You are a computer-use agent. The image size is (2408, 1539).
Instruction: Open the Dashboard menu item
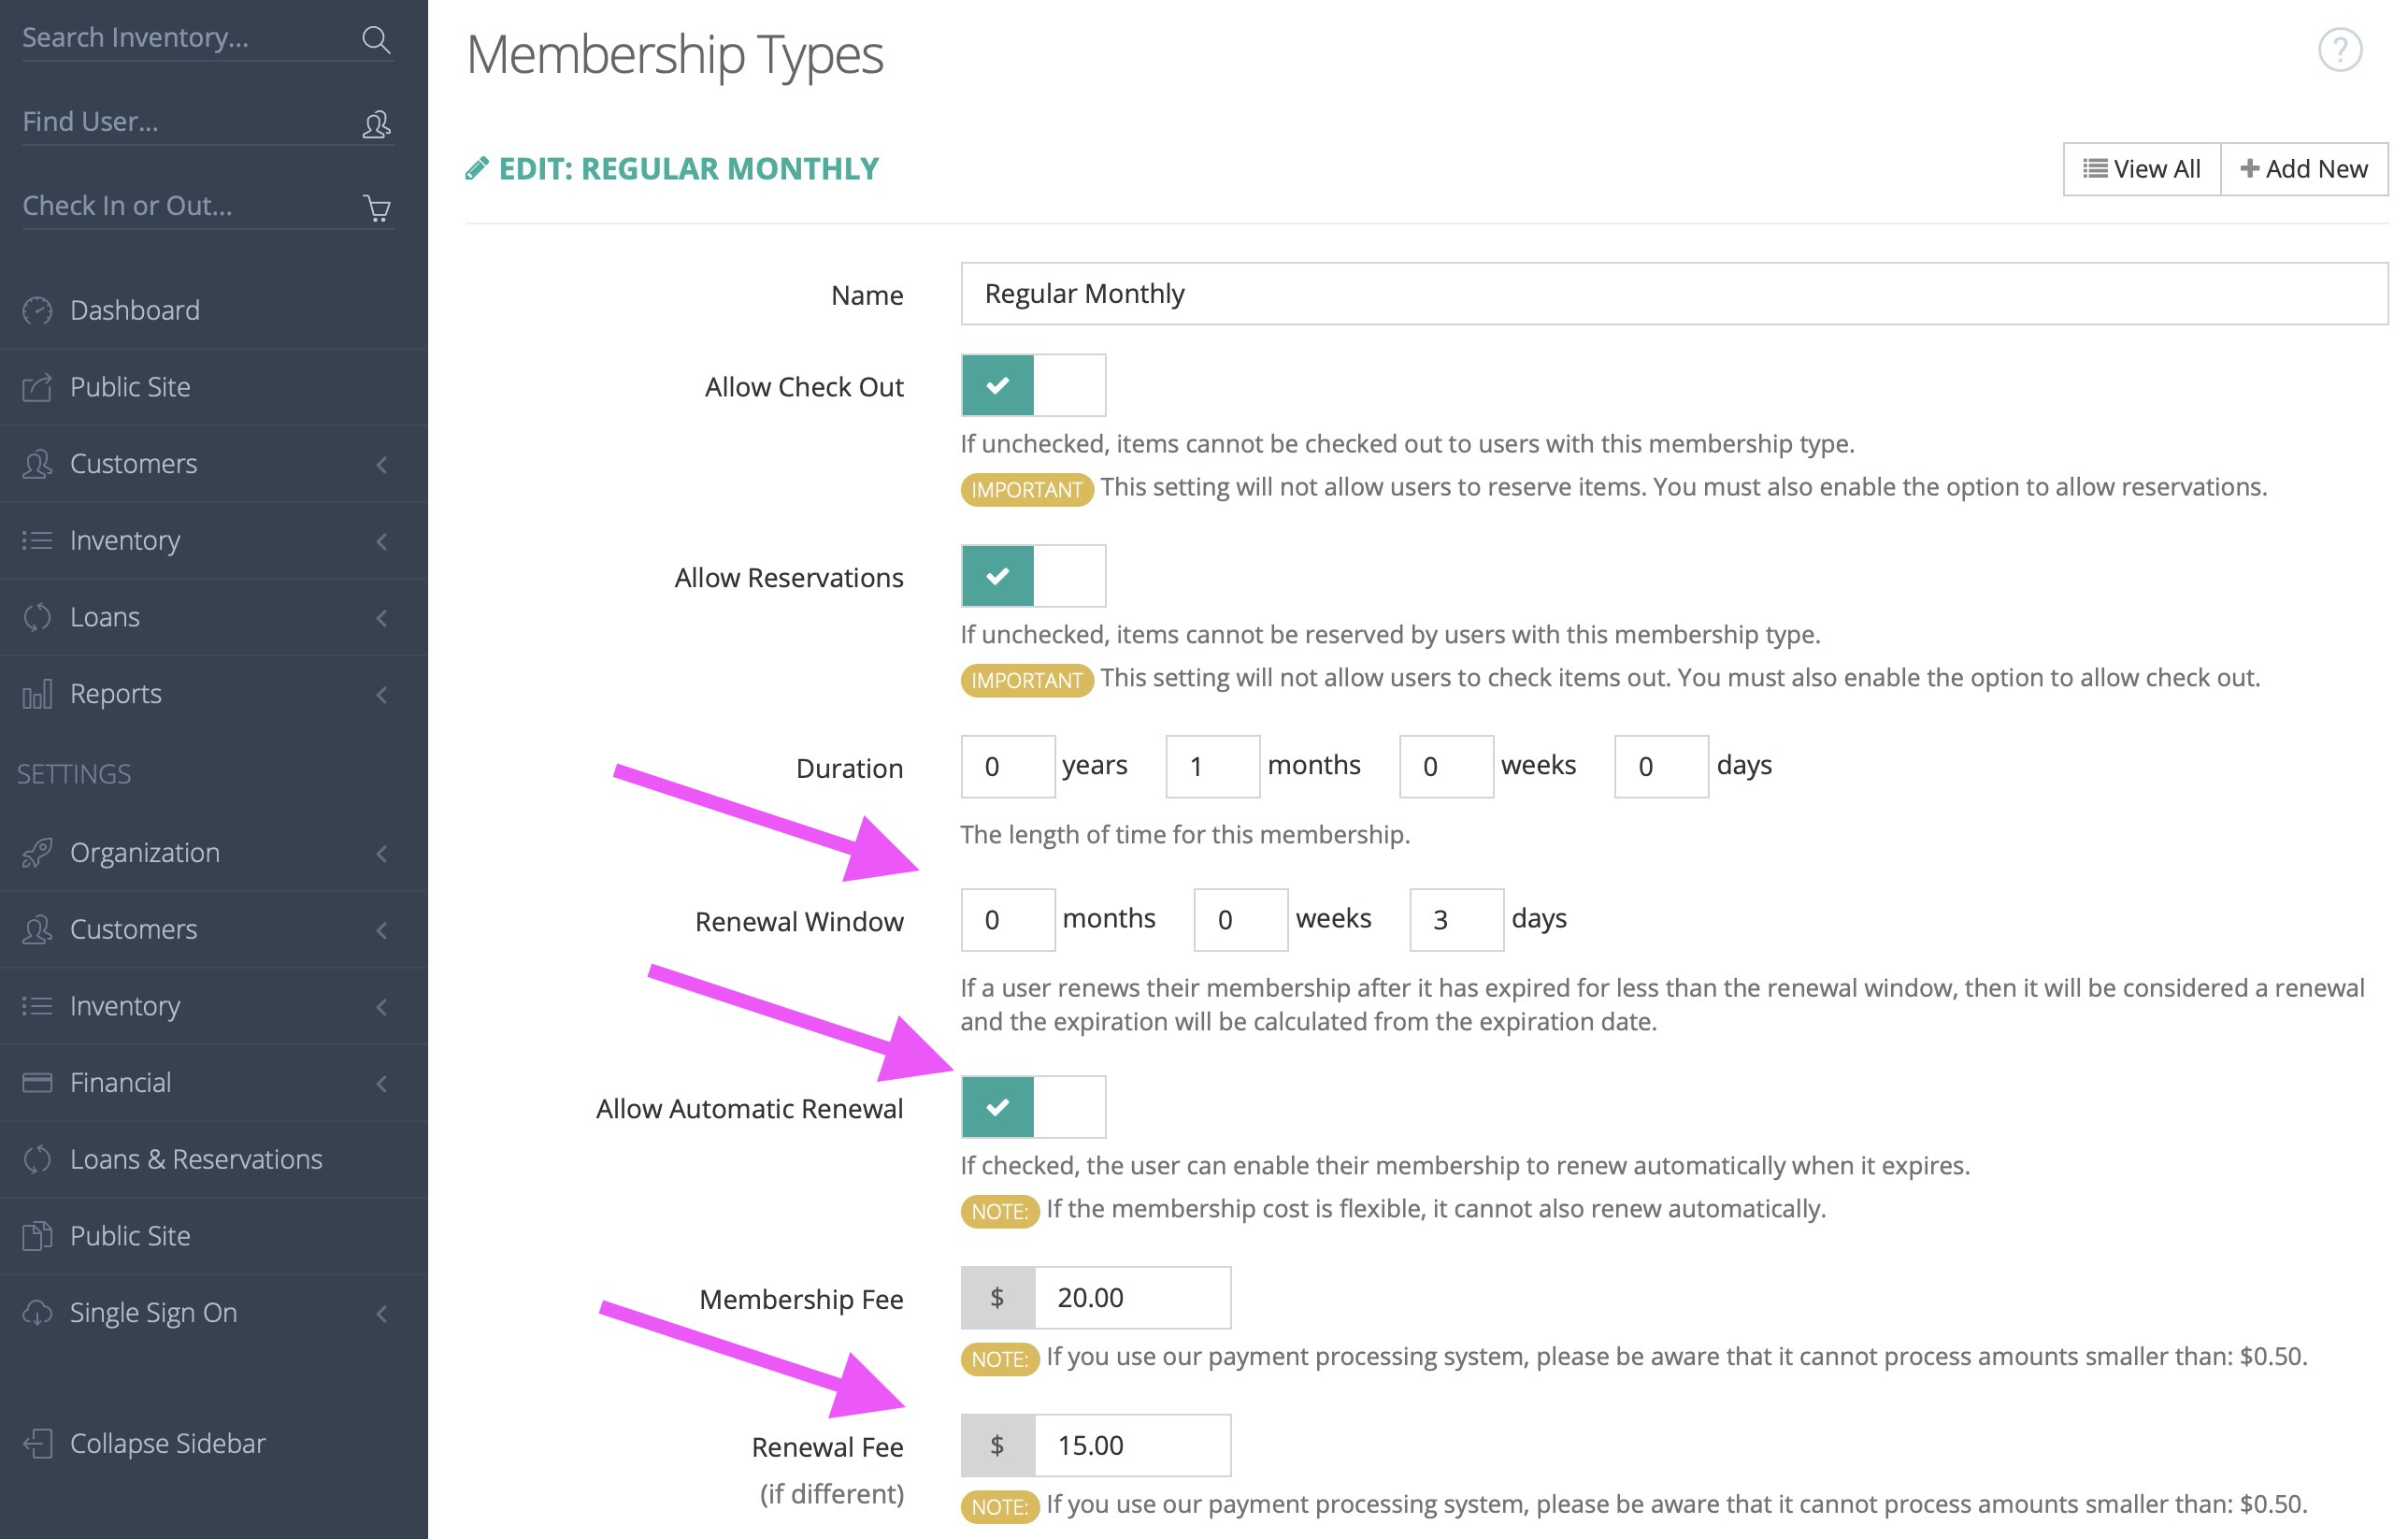click(x=214, y=311)
